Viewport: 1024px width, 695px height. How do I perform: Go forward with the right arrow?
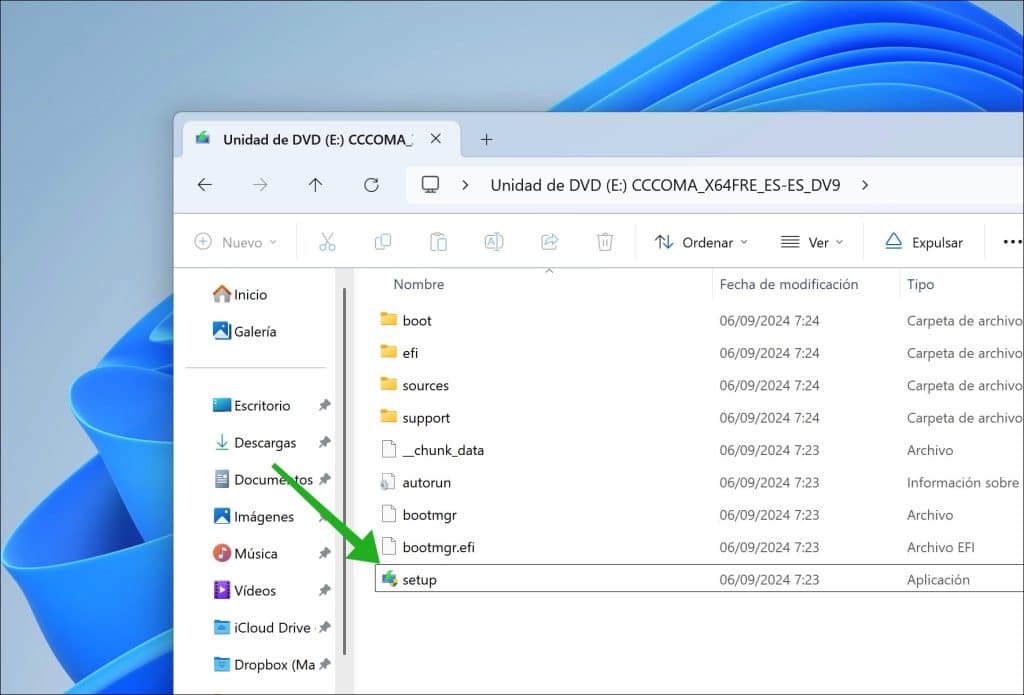(x=260, y=185)
